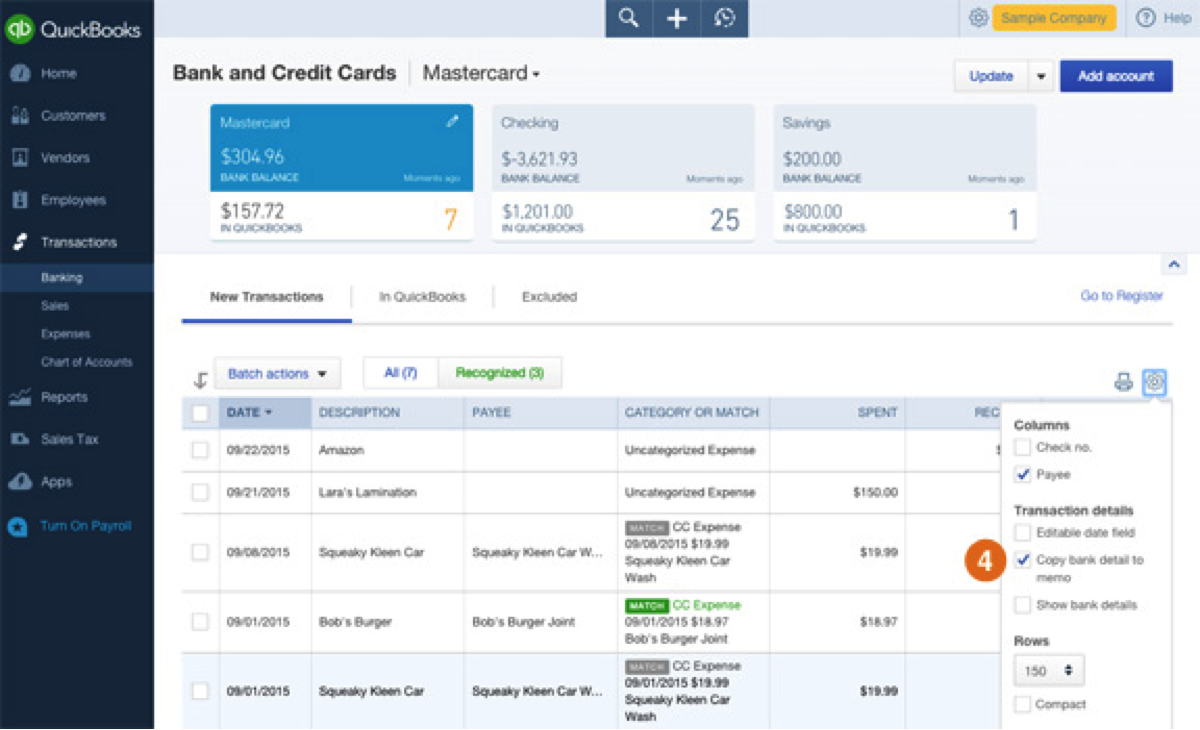Select the All (7) filter tab
Image resolution: width=1200 pixels, height=730 pixels.
tap(400, 373)
